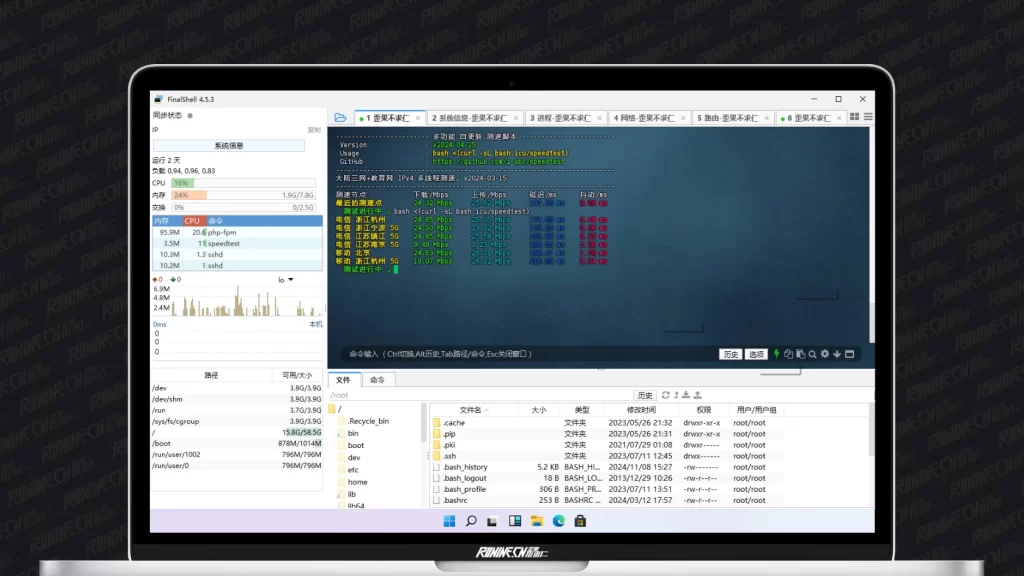Screen dimensions: 1024x576
Task: Open the connection manager folder icon
Action: point(341,118)
